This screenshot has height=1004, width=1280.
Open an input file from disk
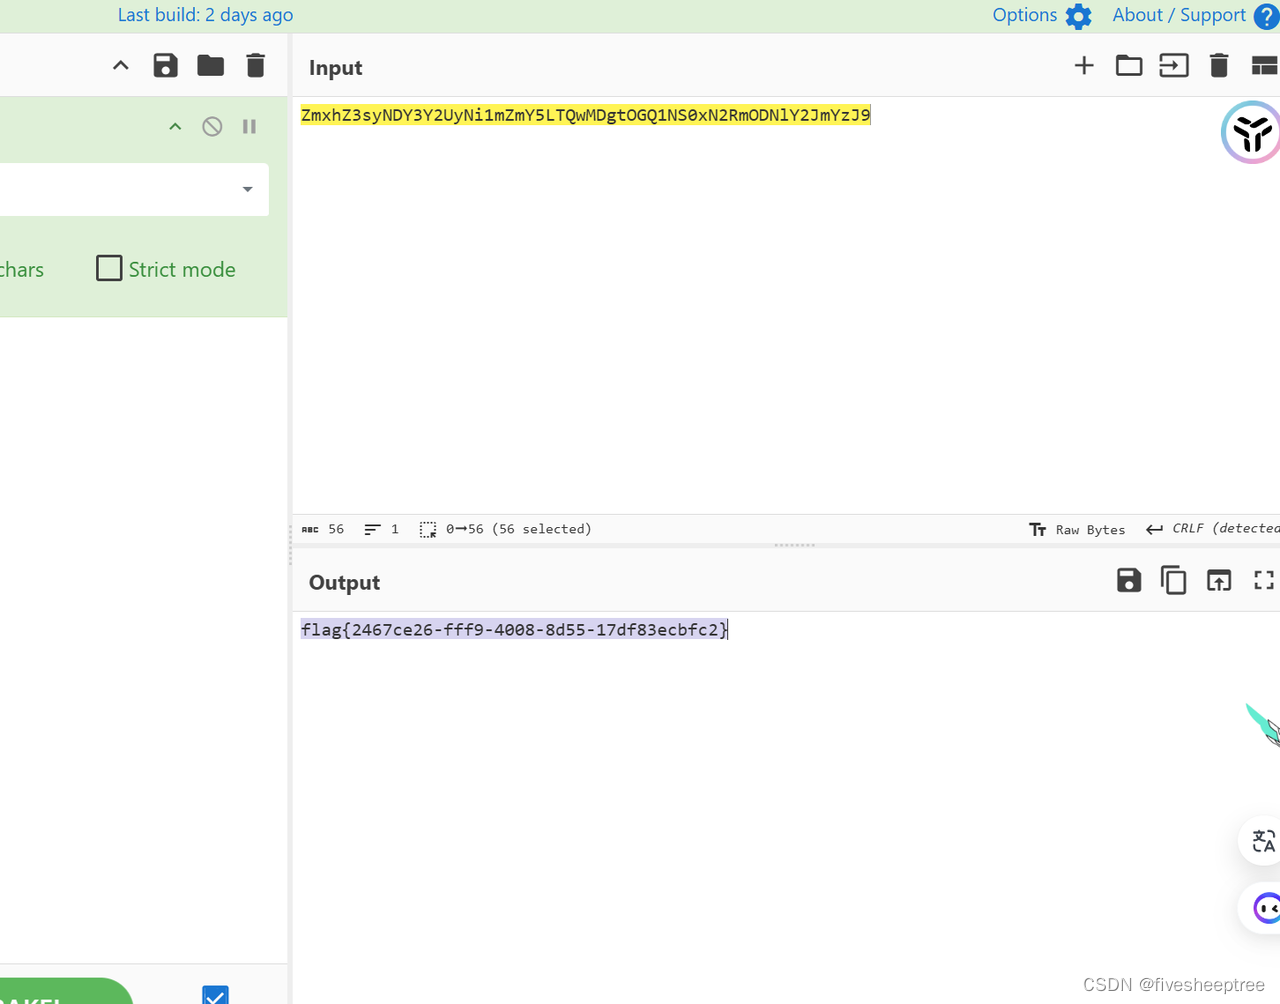coord(1129,66)
